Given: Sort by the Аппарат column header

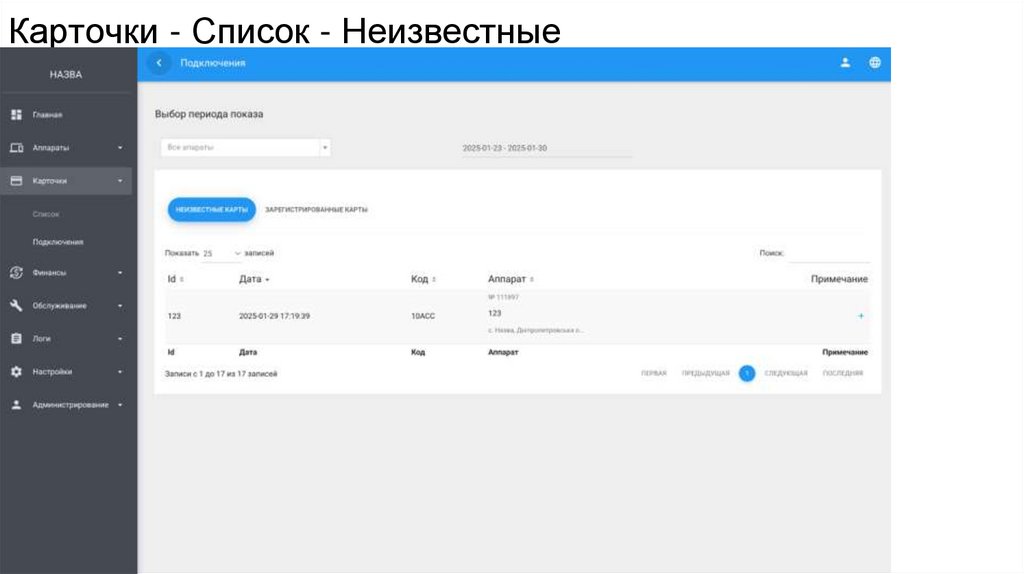Looking at the screenshot, I should click(511, 279).
